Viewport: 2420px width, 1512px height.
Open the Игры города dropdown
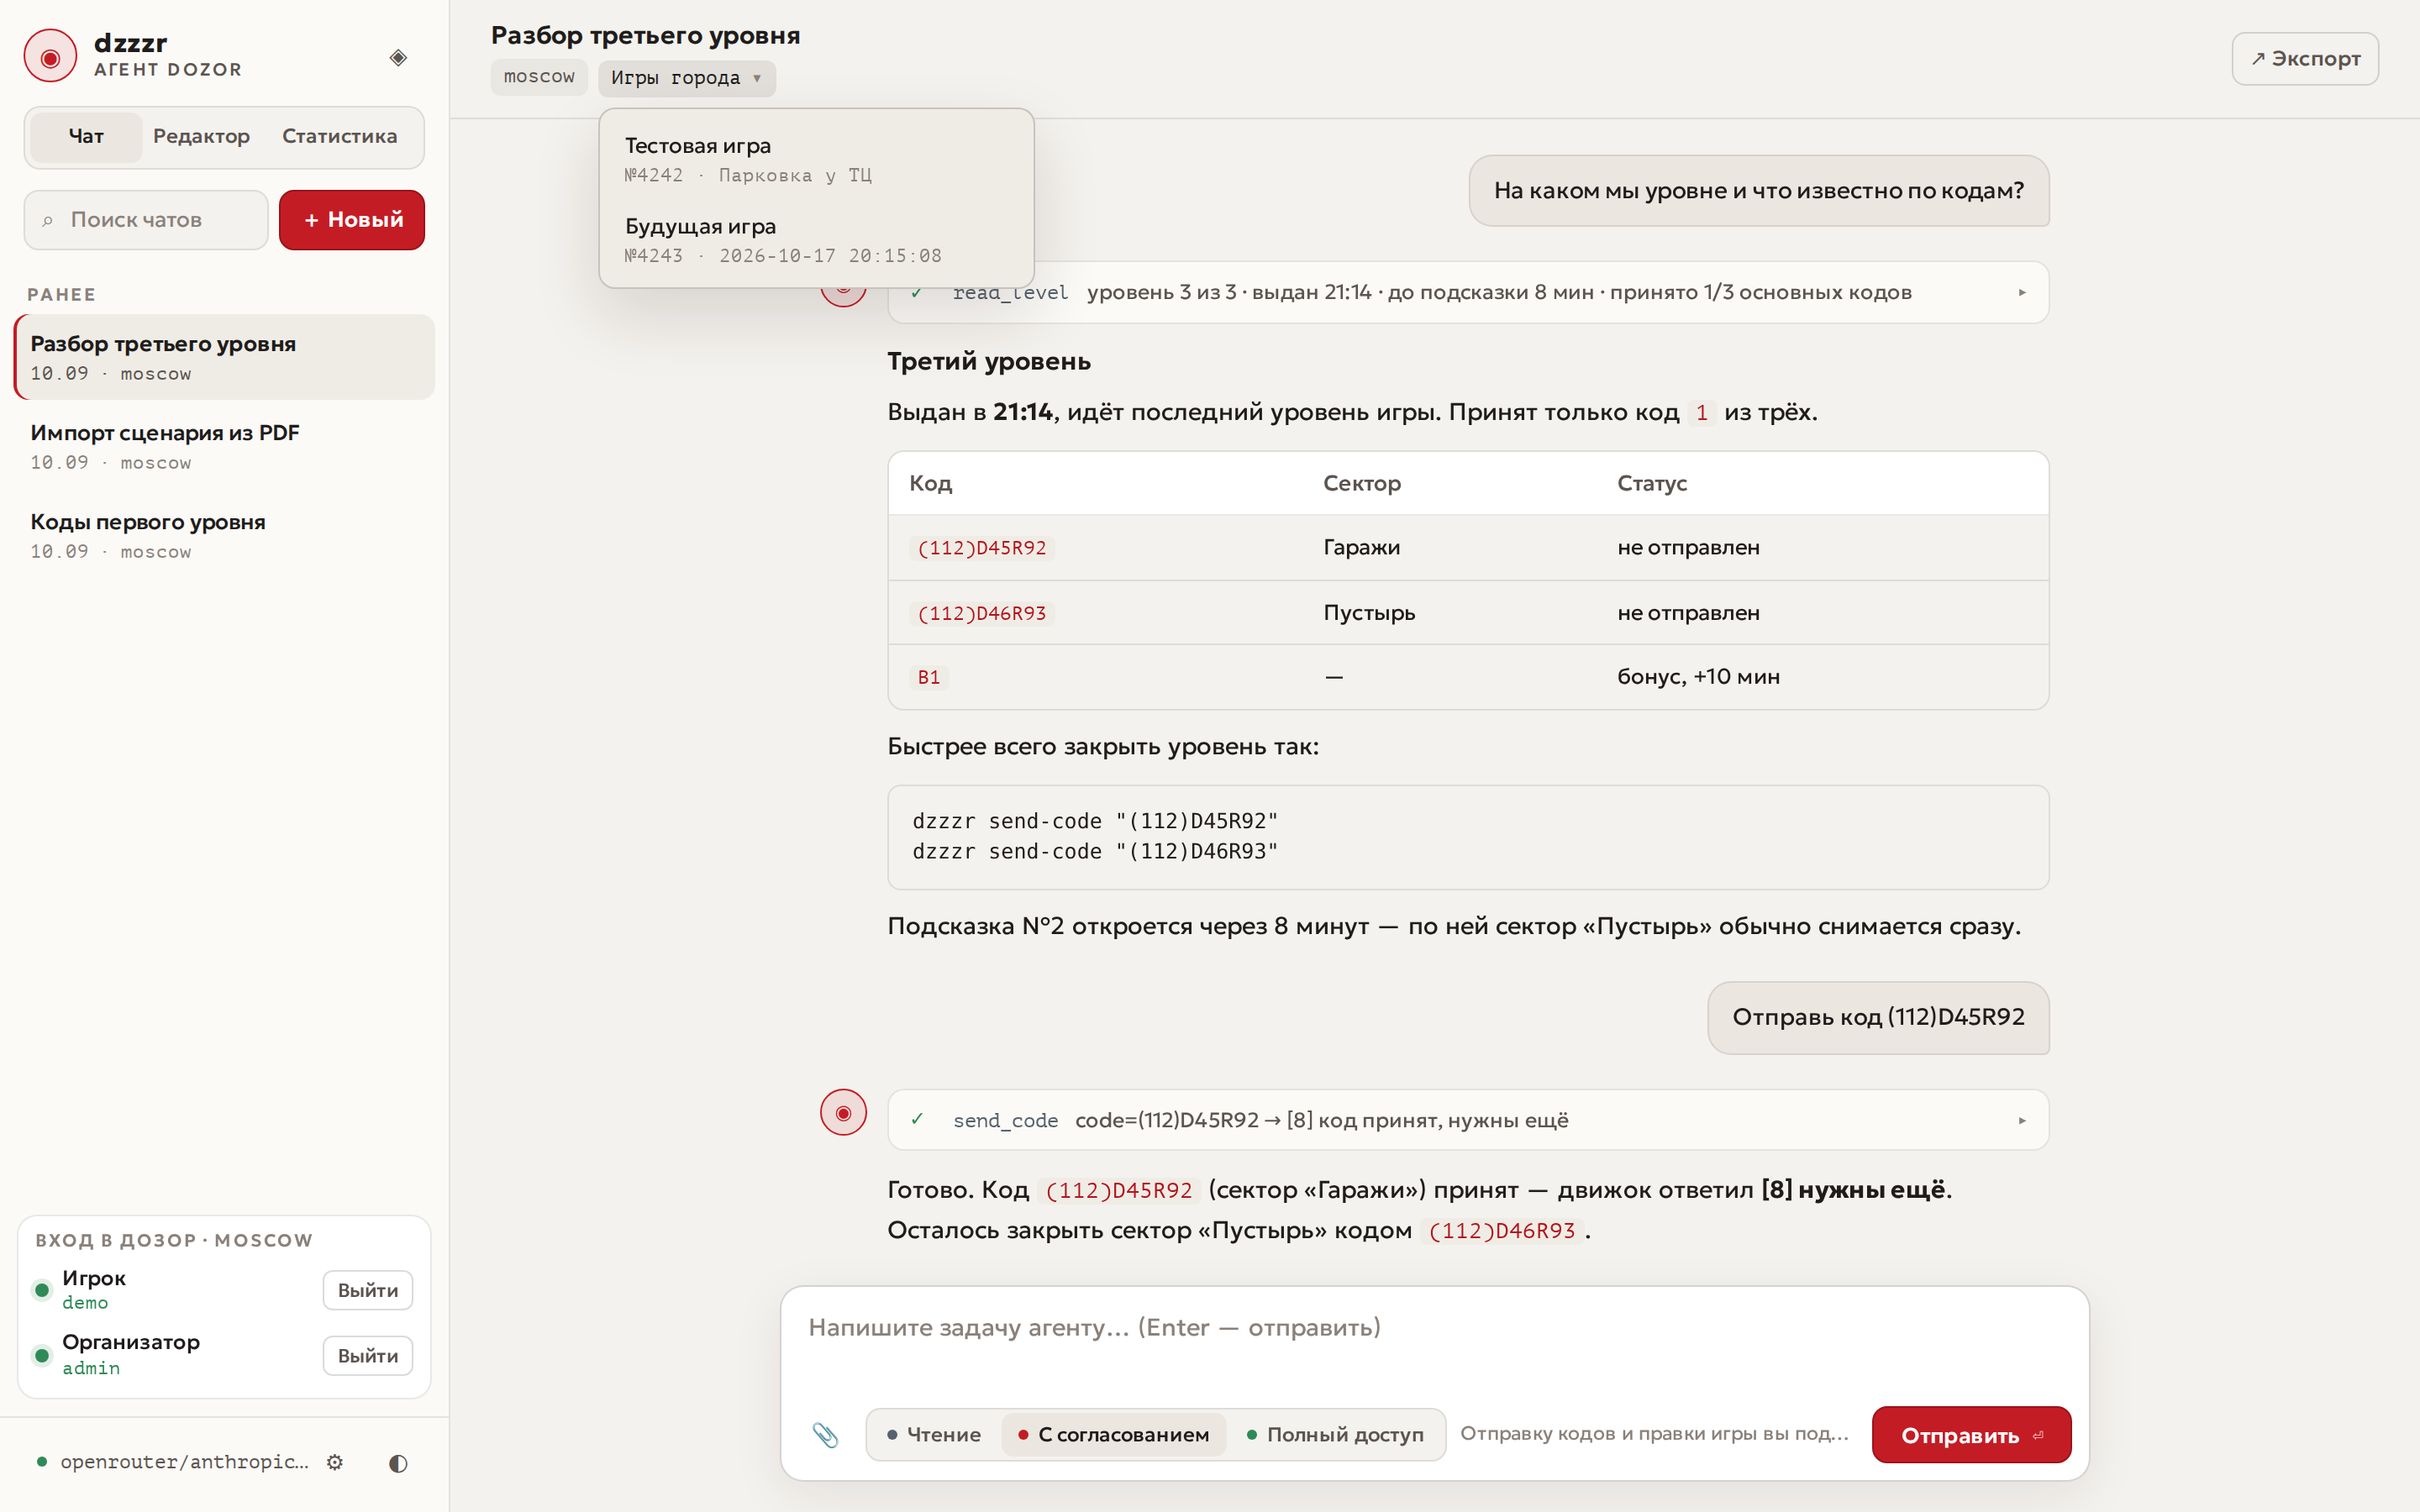click(x=687, y=78)
